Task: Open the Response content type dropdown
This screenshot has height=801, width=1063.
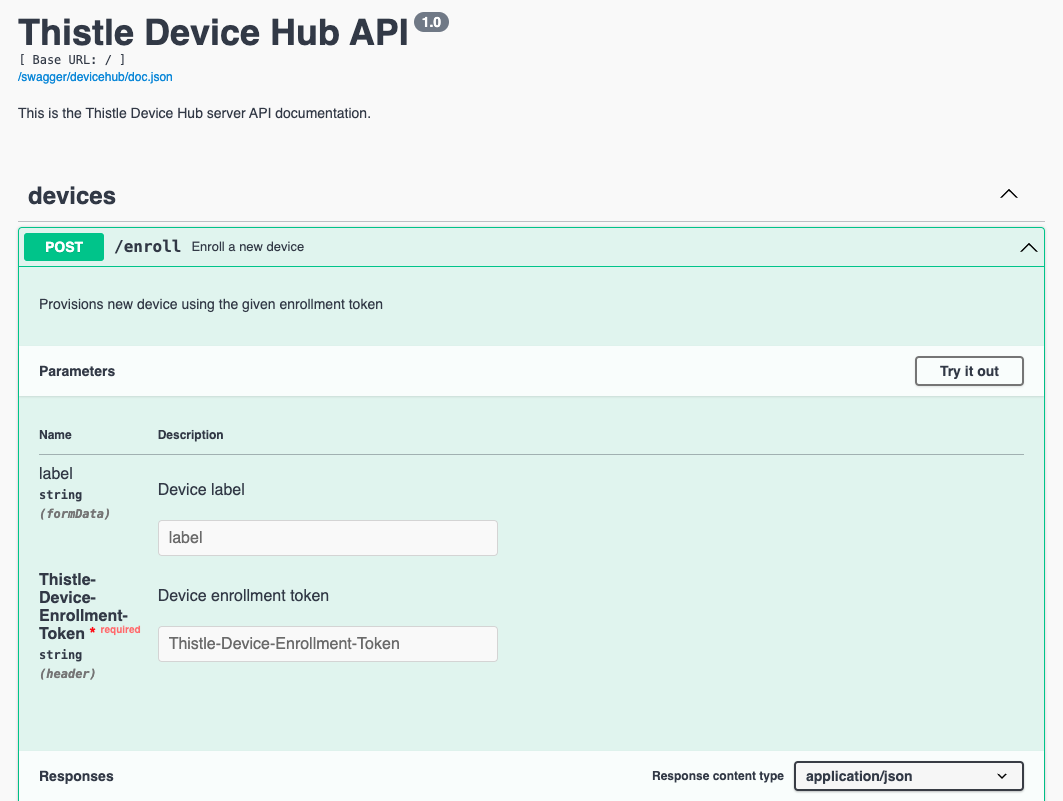Action: [x=908, y=776]
